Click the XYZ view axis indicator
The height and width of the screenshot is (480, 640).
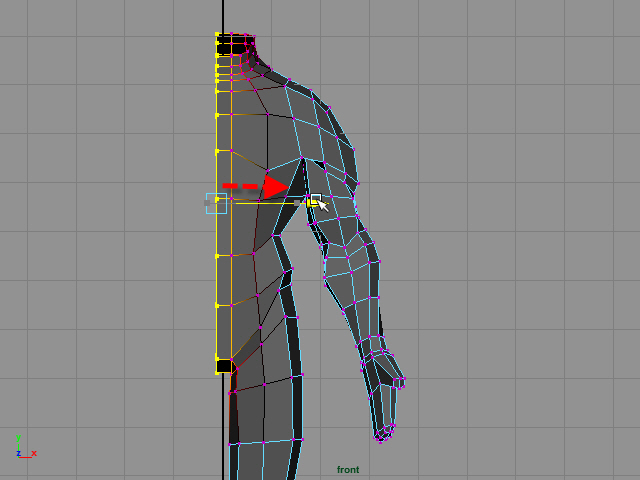[x=26, y=447]
